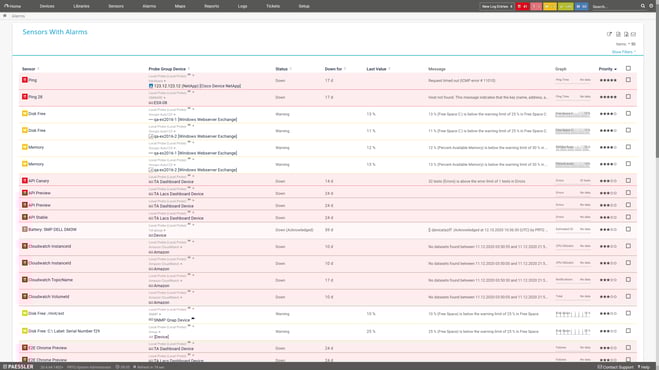659x370 pixels.
Task: Click the red status icon of Ping sensor
Action: click(x=25, y=79)
